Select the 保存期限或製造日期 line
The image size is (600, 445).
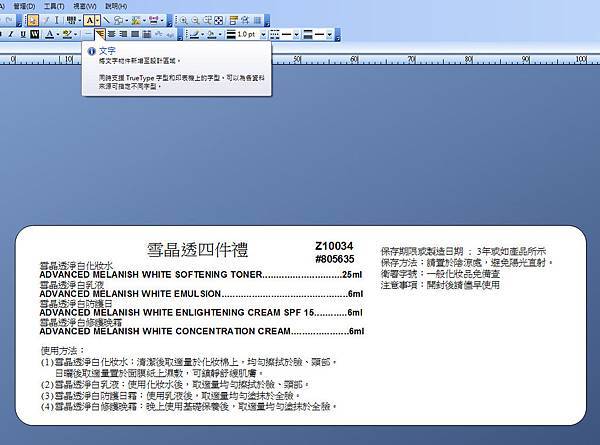(463, 251)
